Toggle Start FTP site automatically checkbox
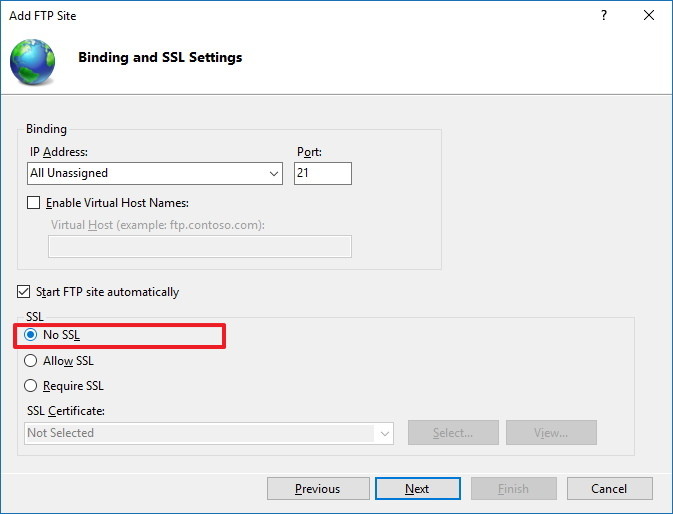Screen dimensions: 673x514 point(24,292)
